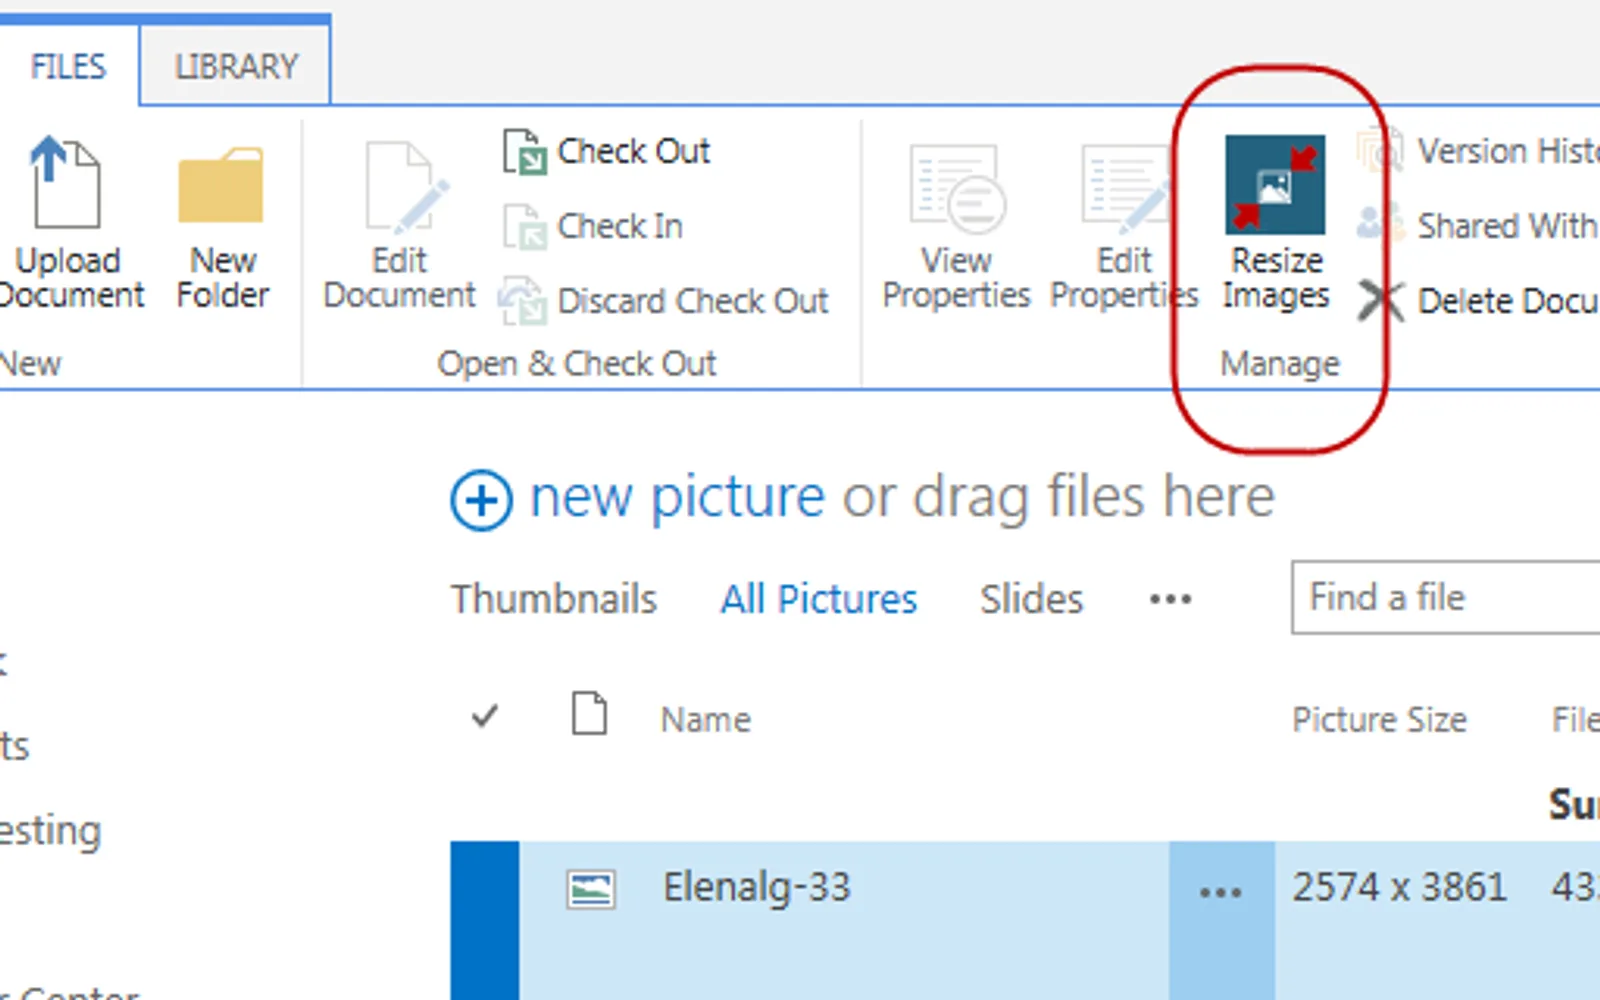
Task: Click the new picture plus icon
Action: coord(481,499)
